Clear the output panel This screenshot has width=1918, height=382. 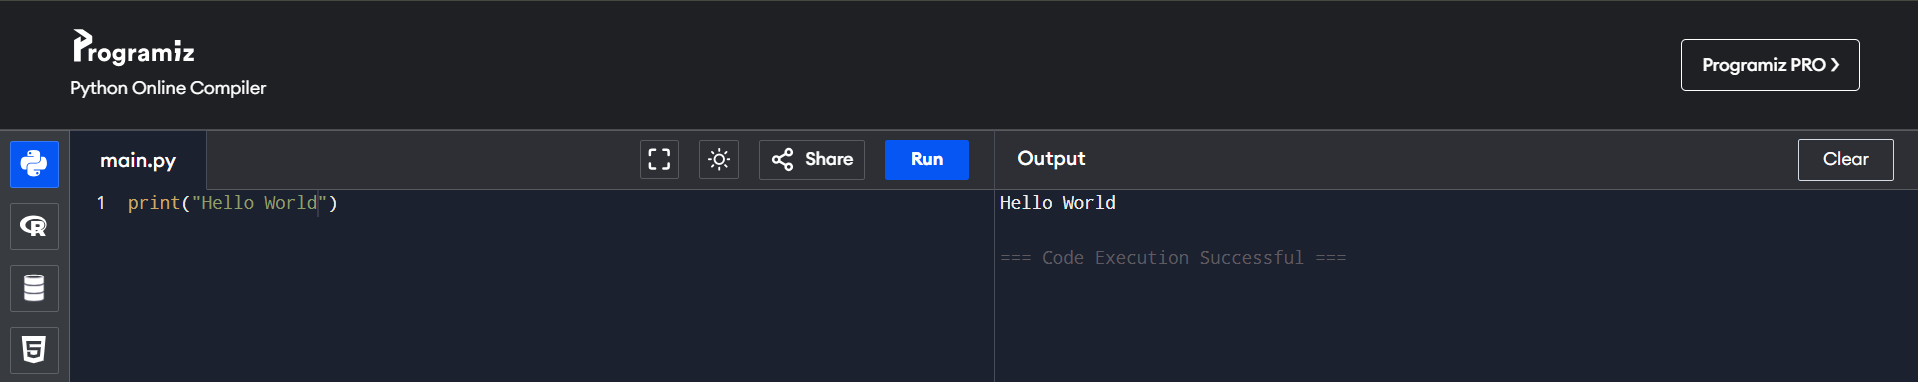1845,159
